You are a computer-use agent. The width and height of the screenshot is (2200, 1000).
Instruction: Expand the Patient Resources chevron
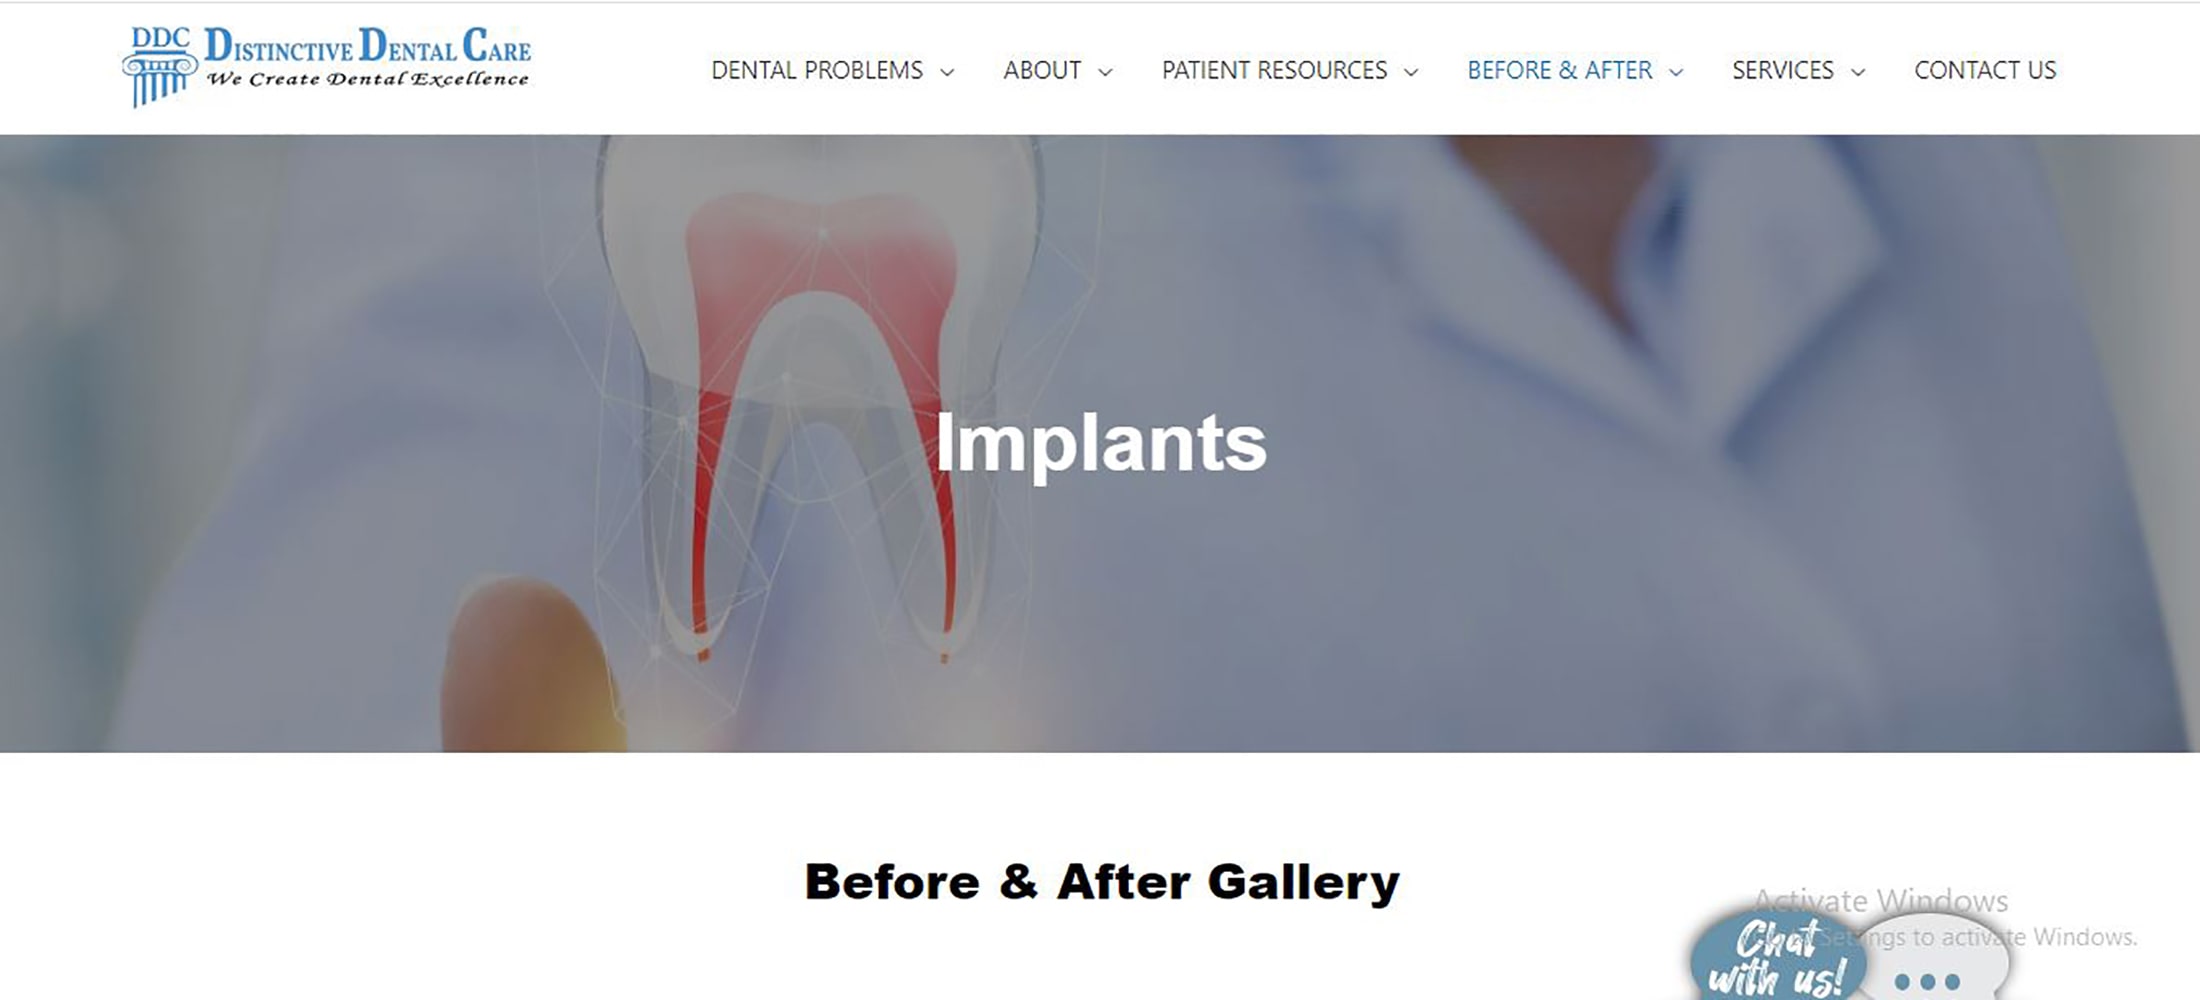click(1411, 72)
